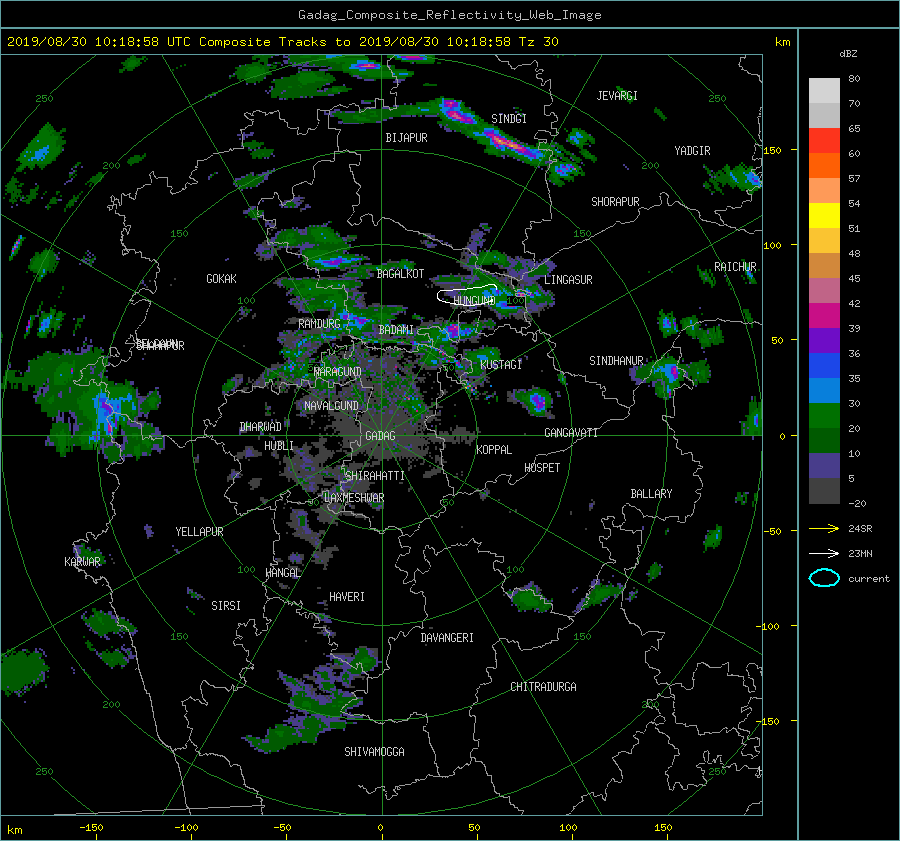Click the Gadag_Composite_Reflectivity_Web_Image title

[x=449, y=15]
